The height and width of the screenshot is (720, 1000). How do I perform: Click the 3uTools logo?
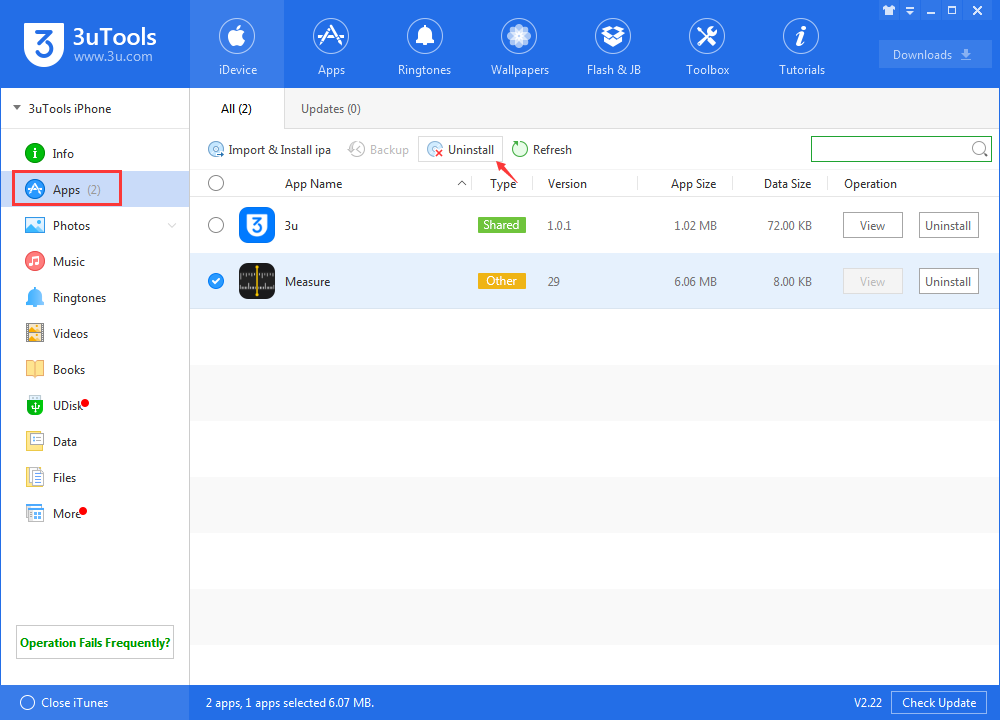90,44
